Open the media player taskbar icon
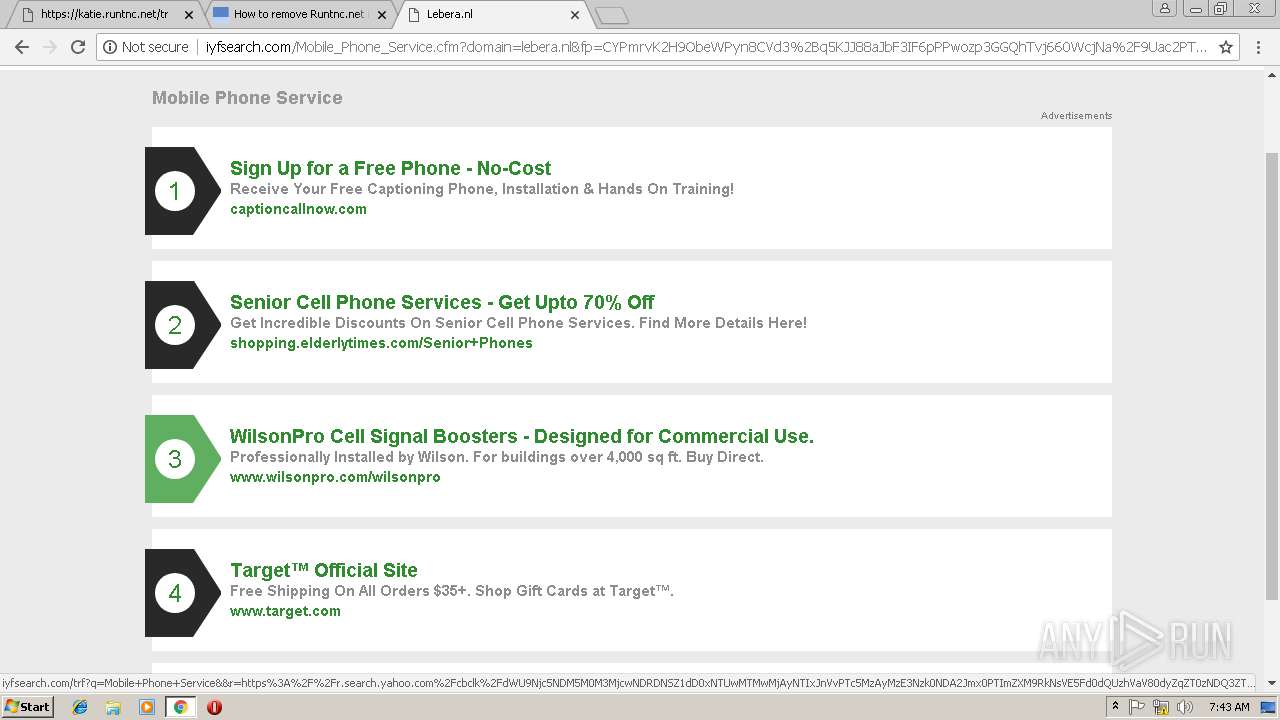This screenshot has height=720, width=1280. 147,707
